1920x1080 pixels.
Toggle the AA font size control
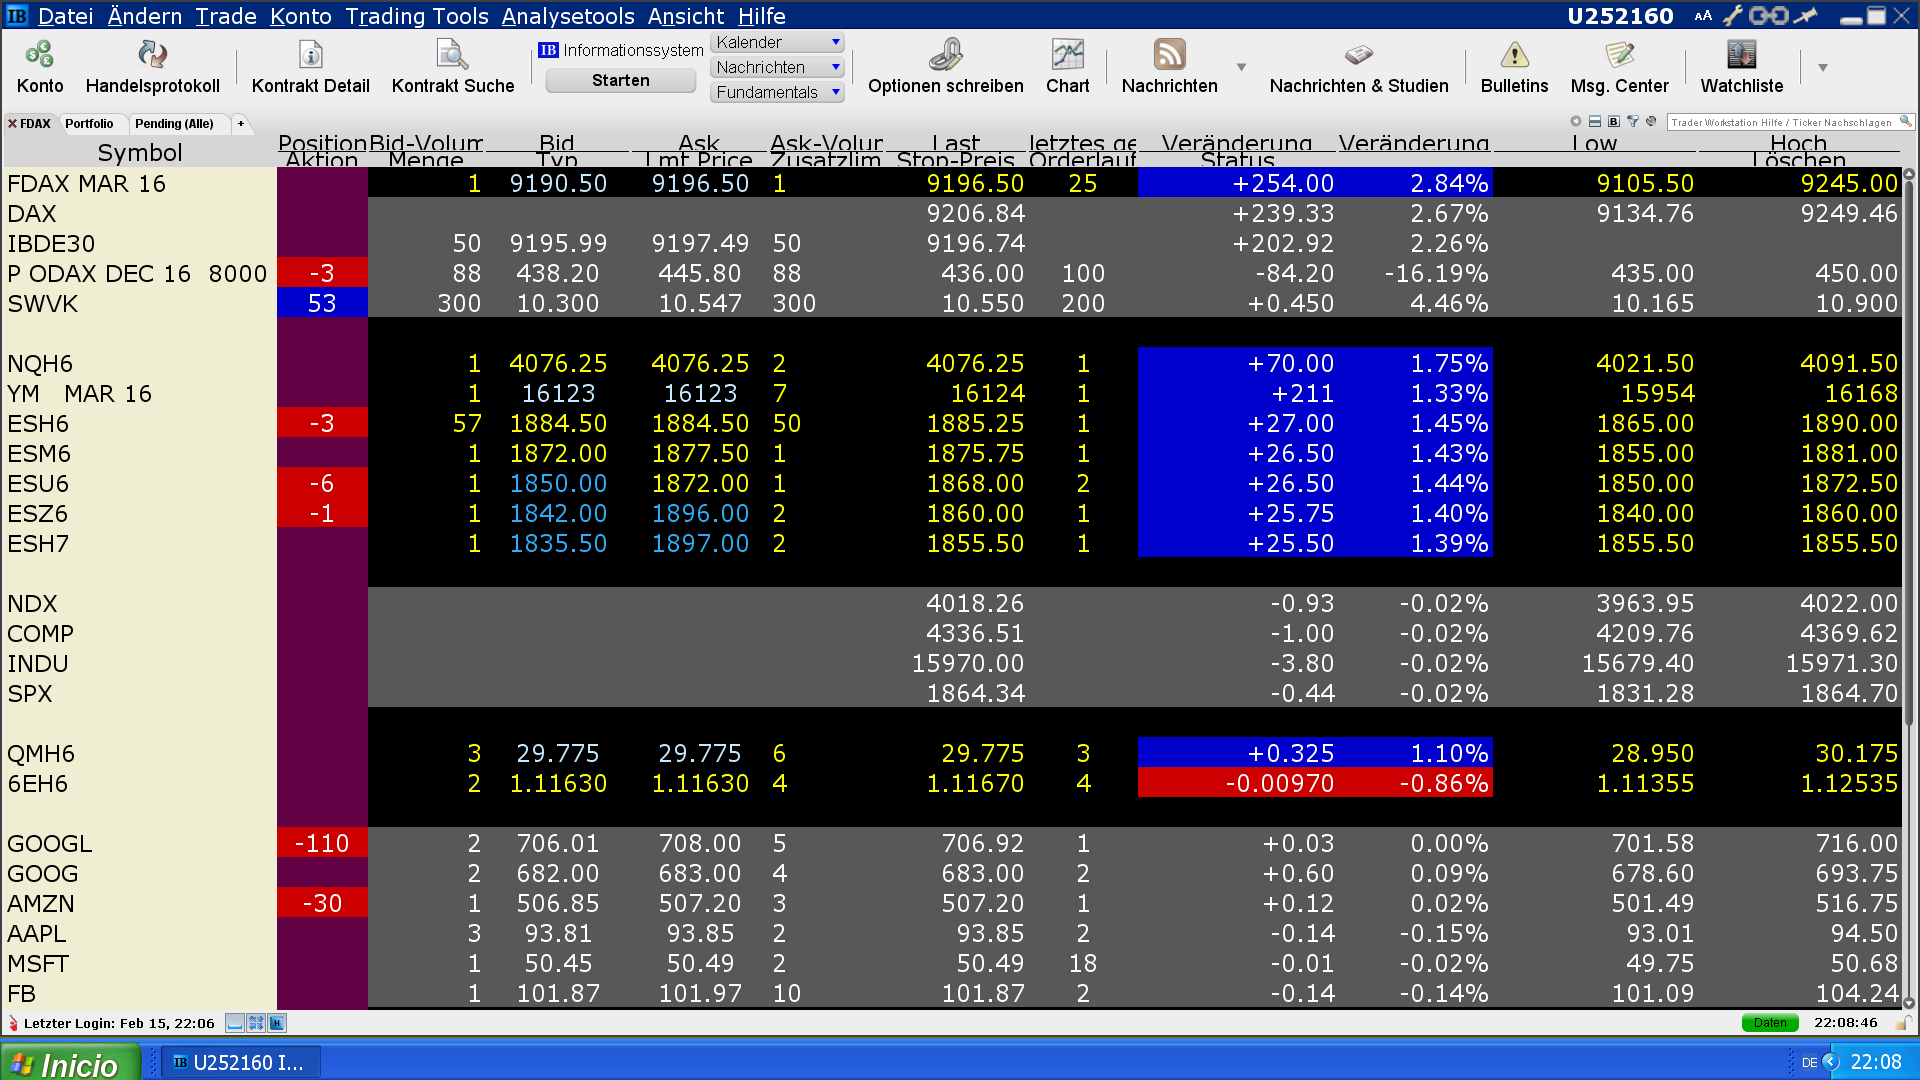click(1703, 16)
